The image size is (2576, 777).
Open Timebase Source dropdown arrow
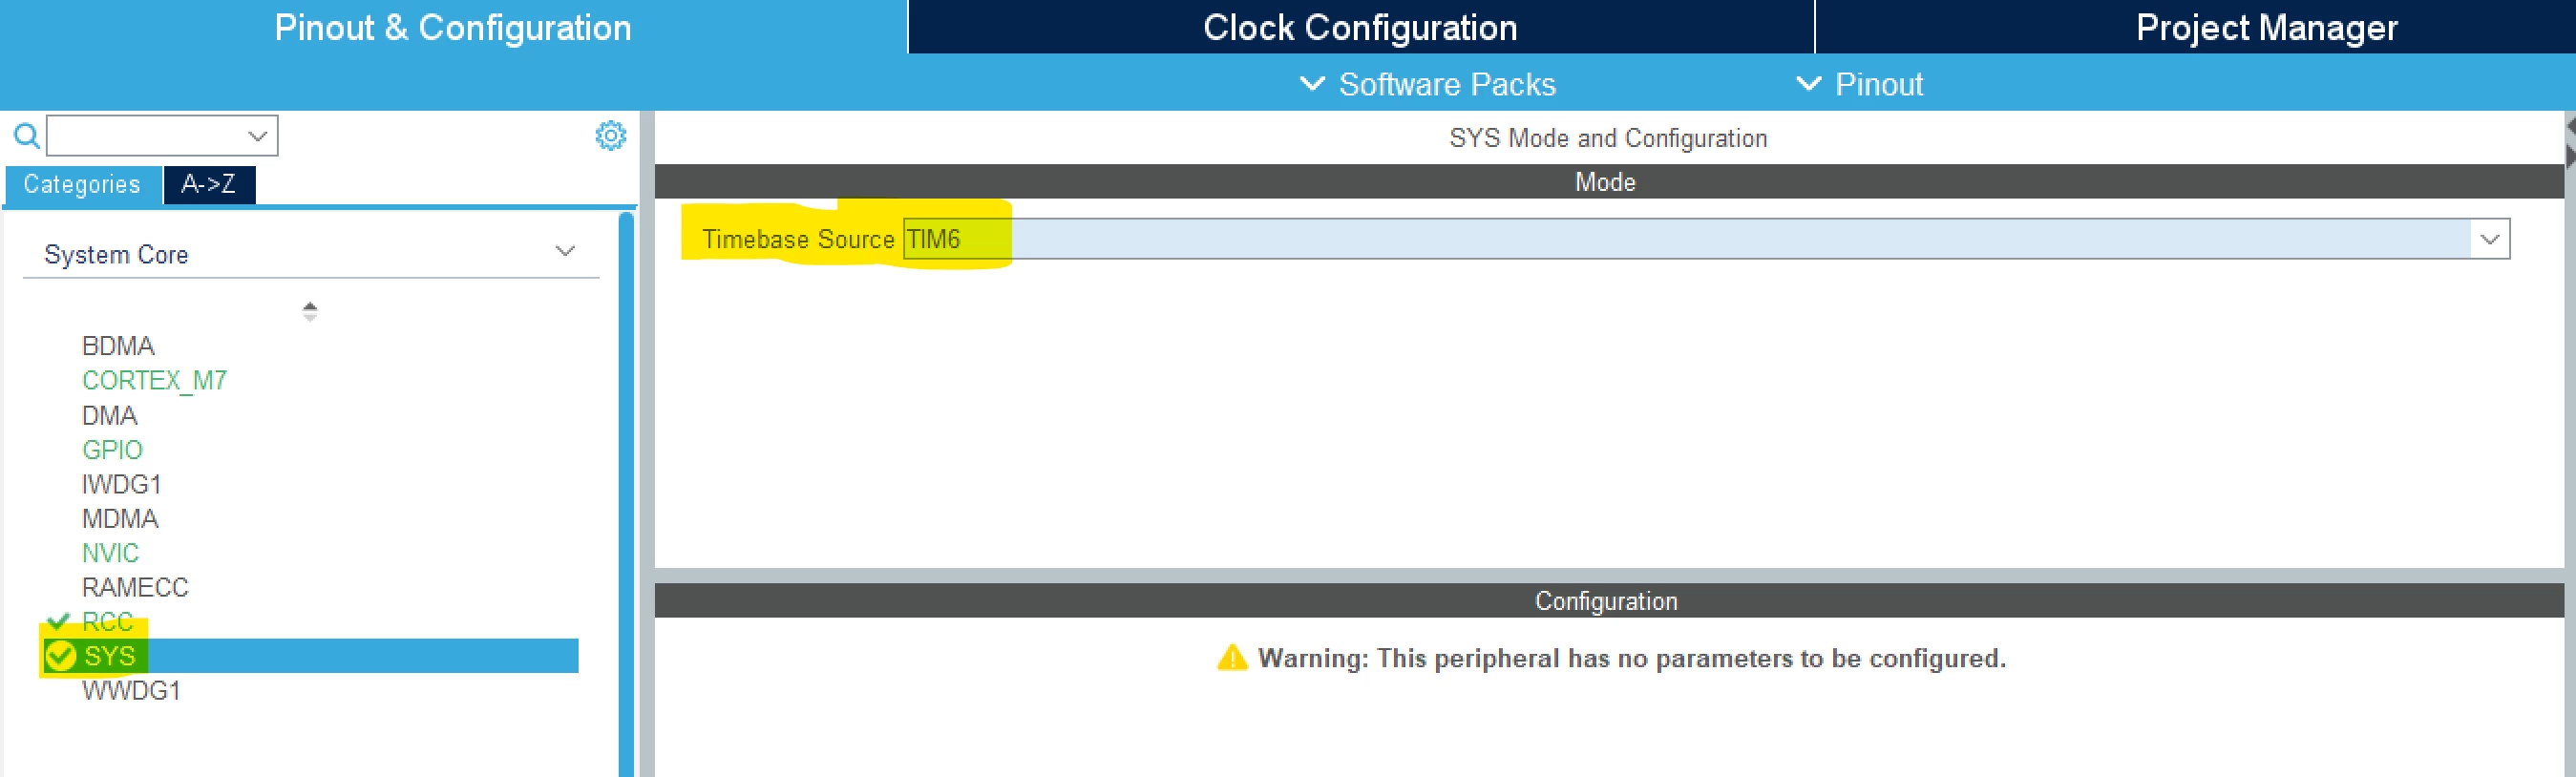point(2490,239)
